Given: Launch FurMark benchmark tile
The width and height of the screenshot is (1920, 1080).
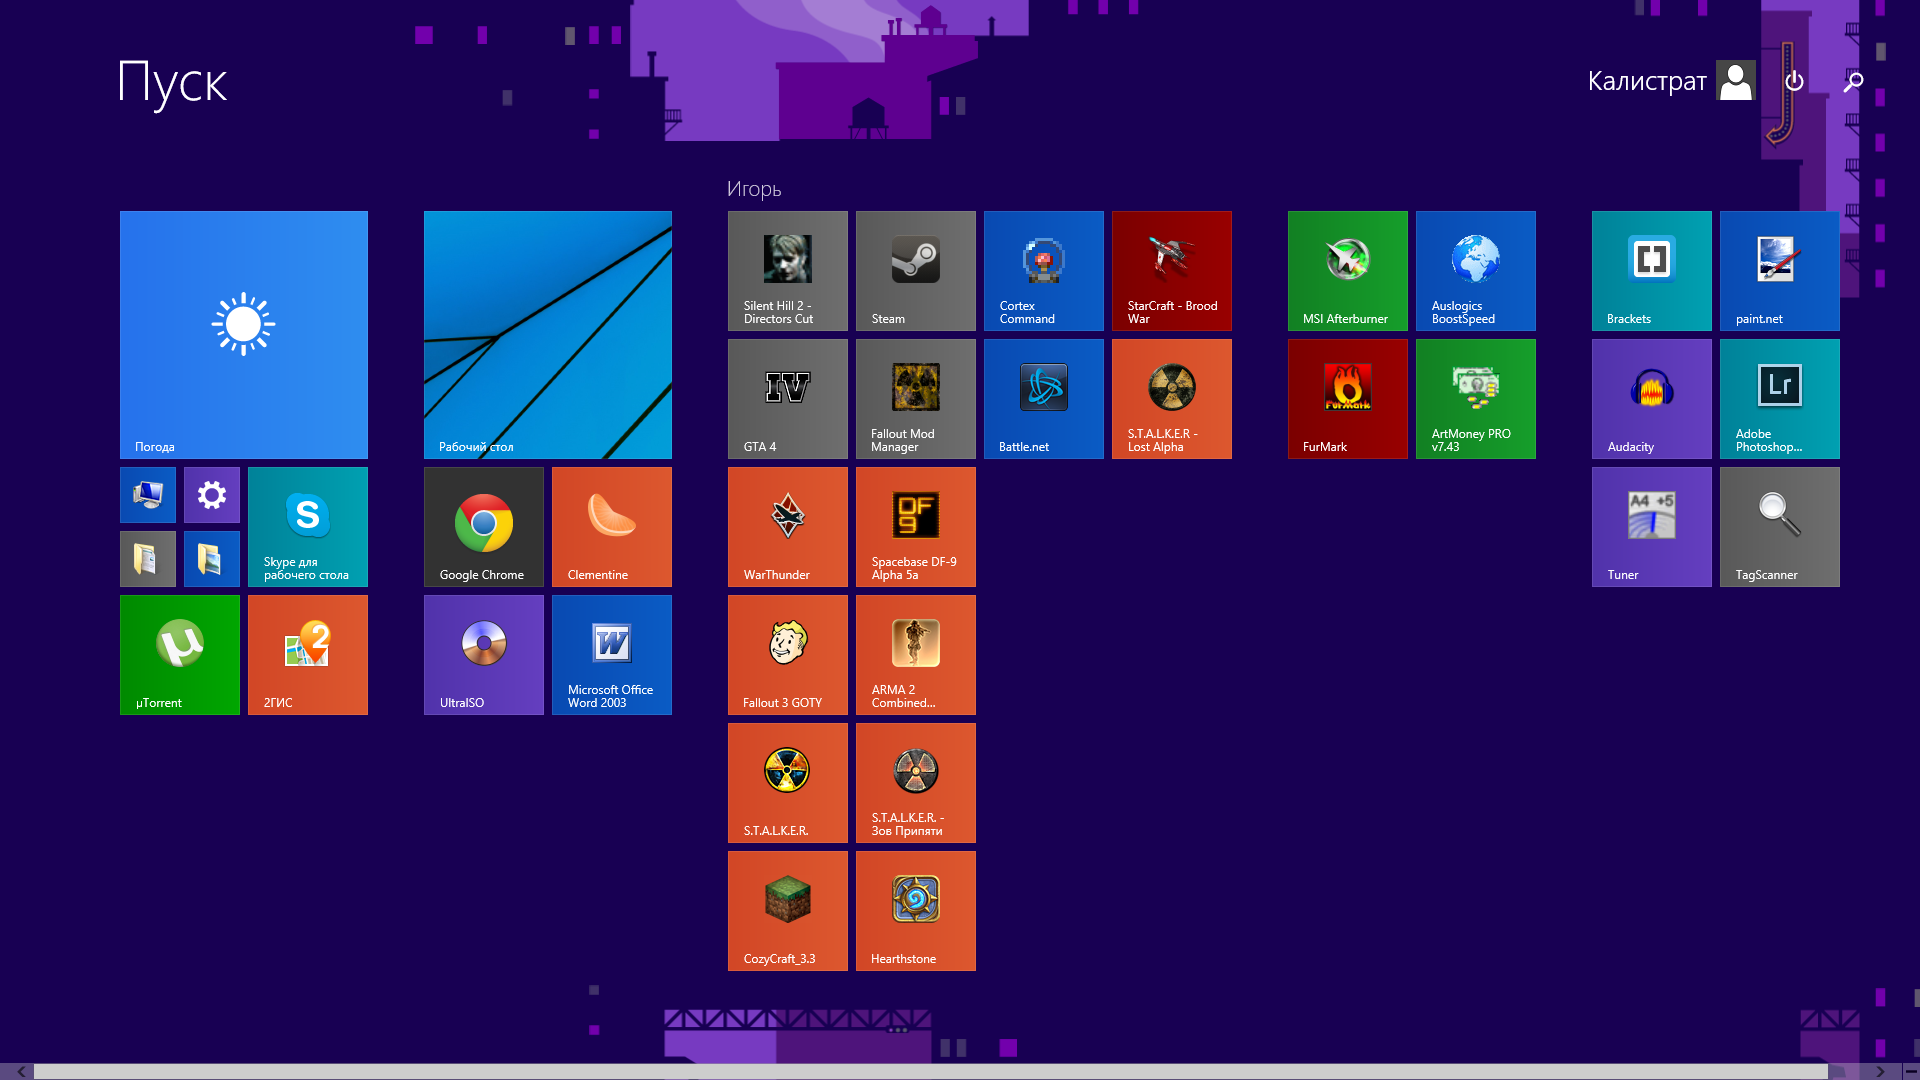Looking at the screenshot, I should click(x=1347, y=398).
